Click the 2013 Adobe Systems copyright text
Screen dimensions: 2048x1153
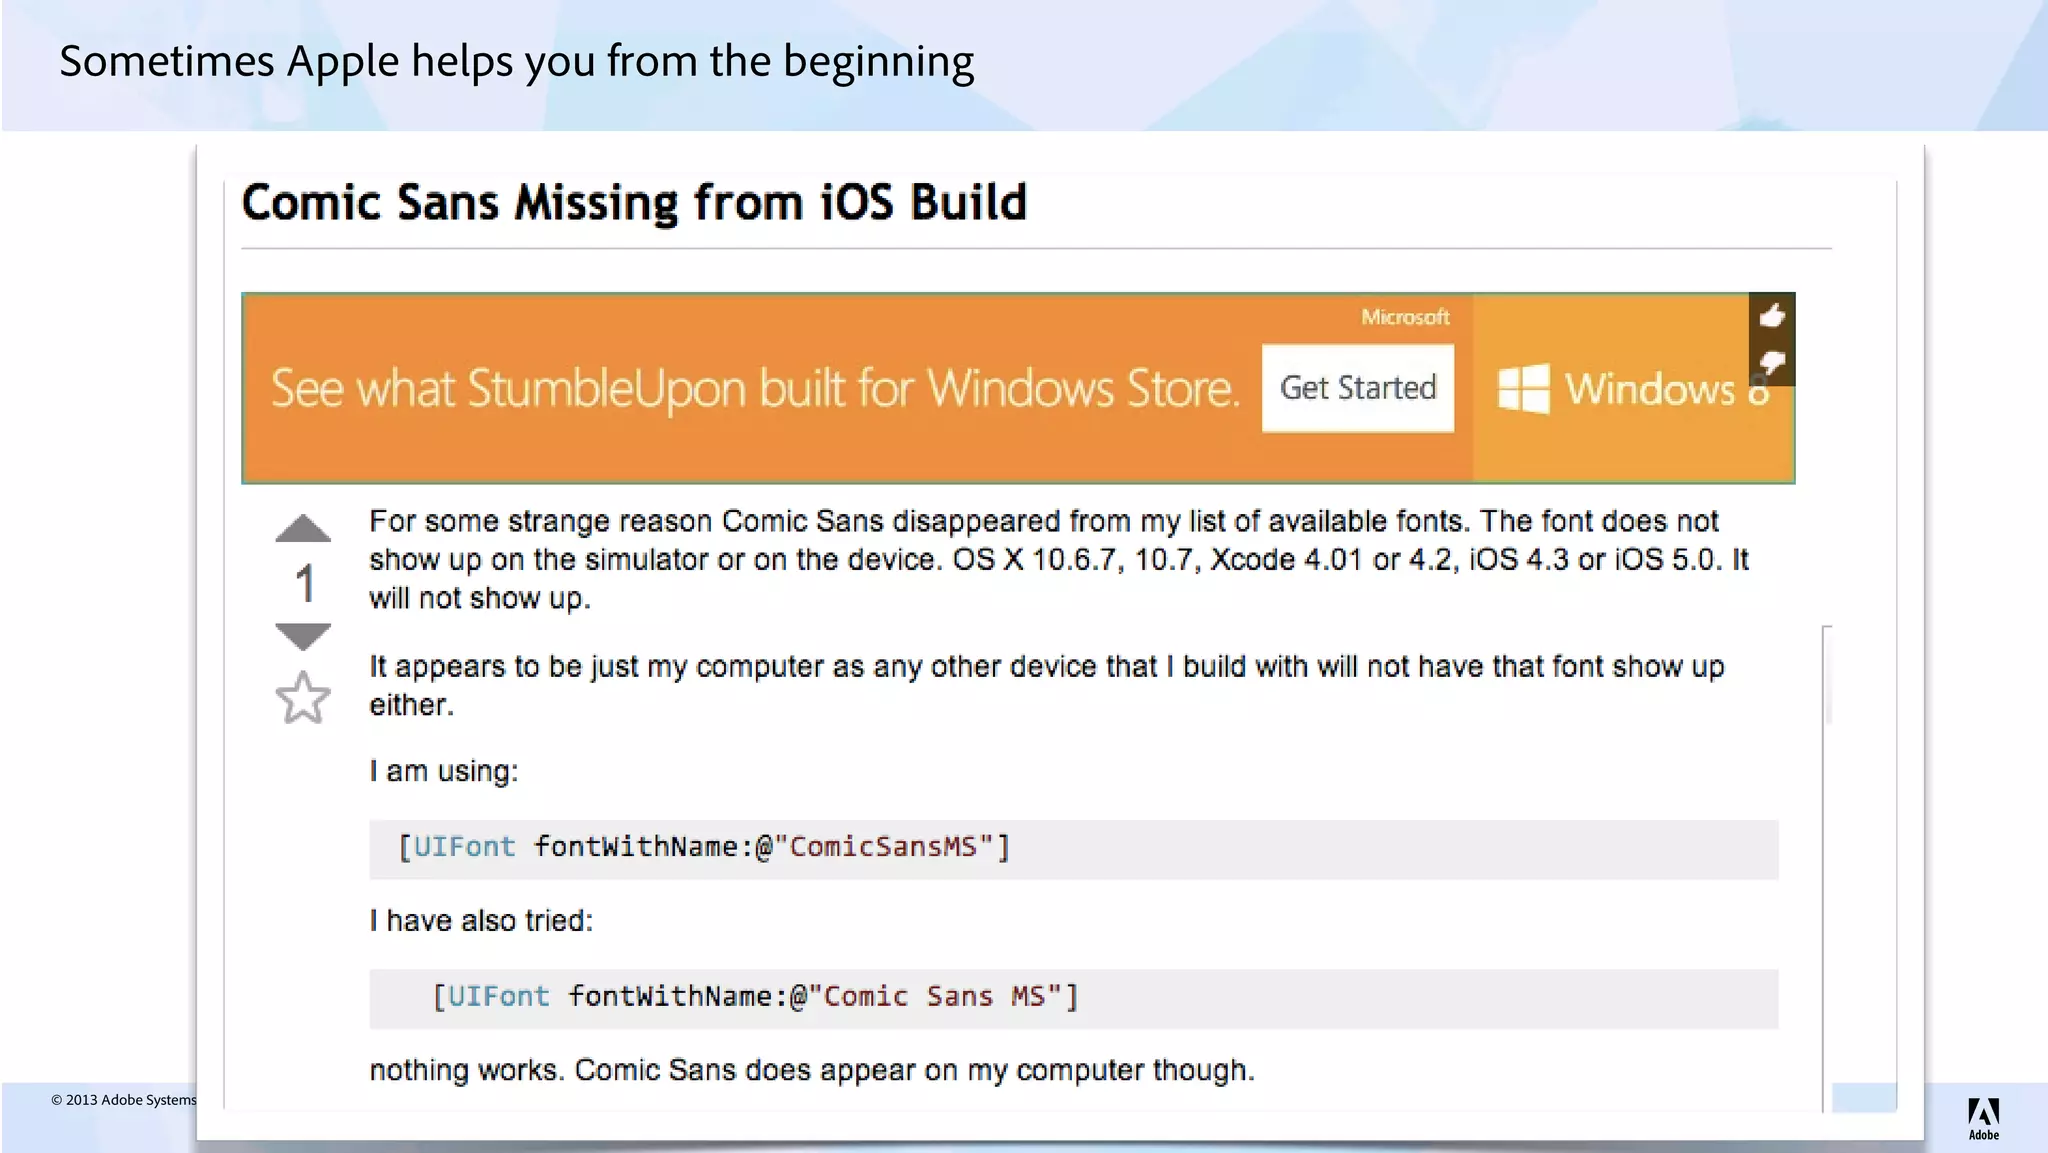coord(124,1100)
